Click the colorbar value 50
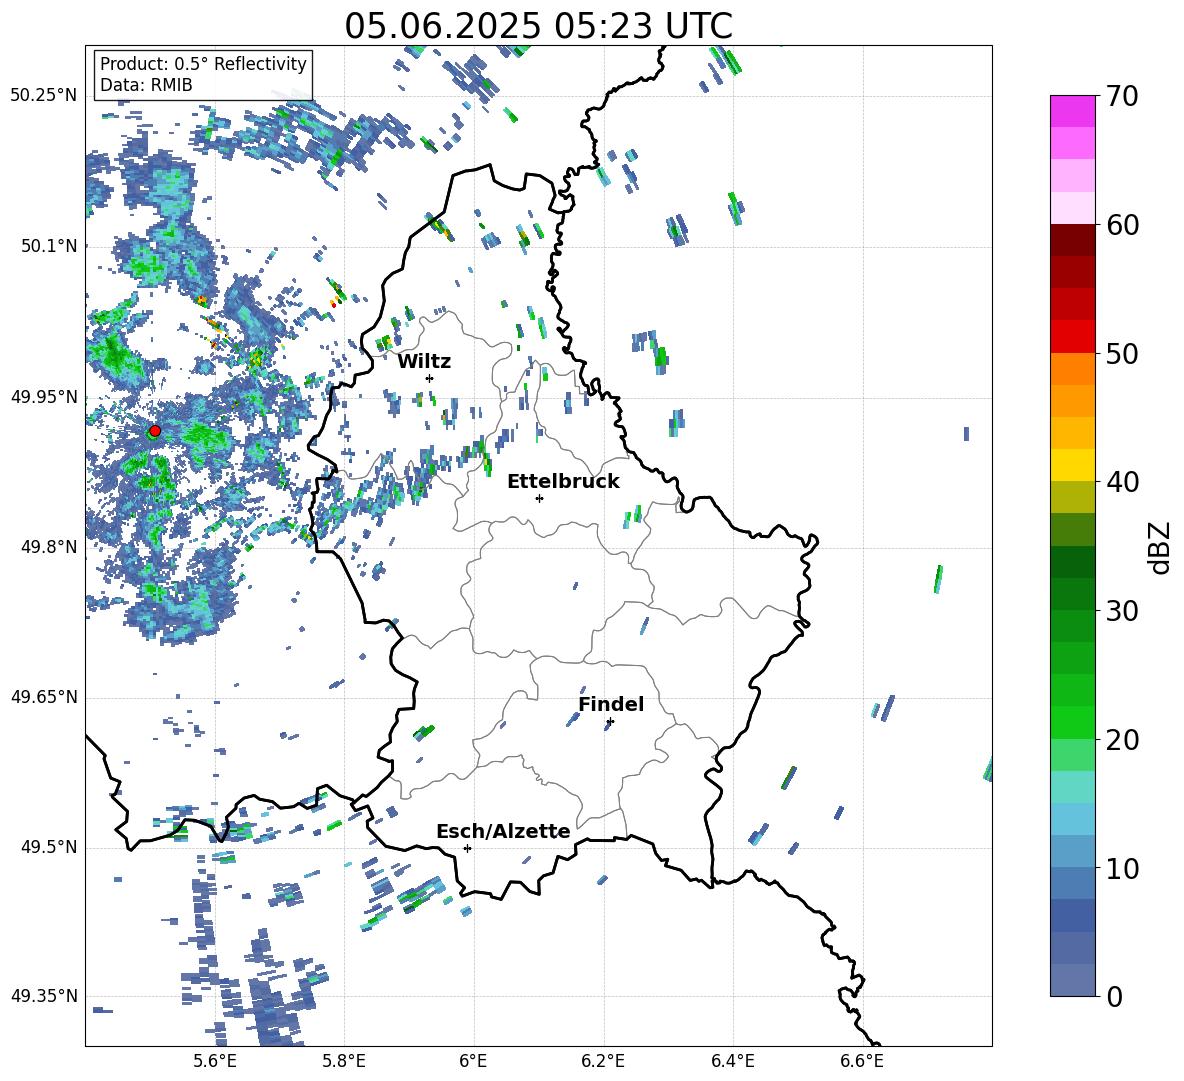The height and width of the screenshot is (1081, 1184). 1122,353
